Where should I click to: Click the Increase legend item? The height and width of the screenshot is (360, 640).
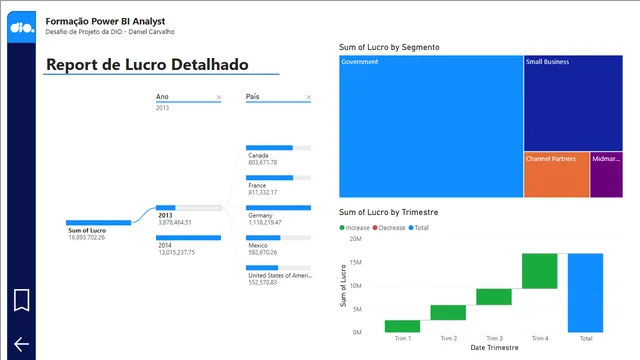coord(354,228)
